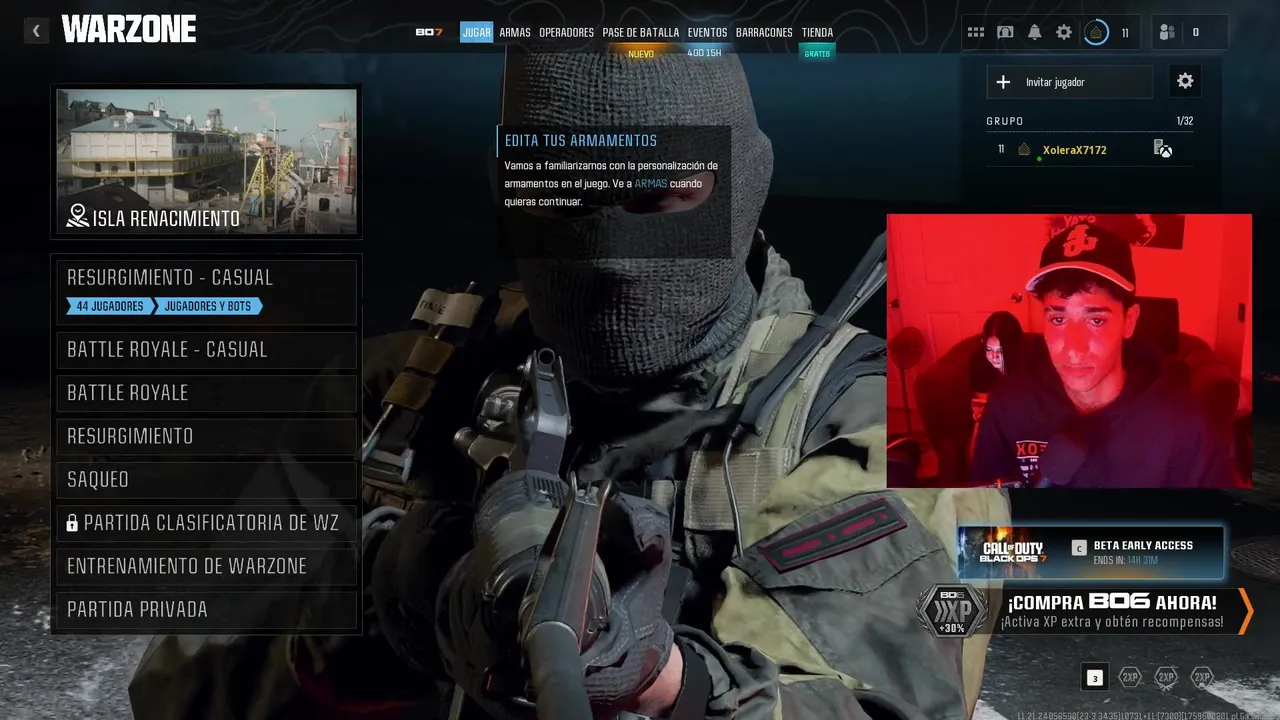Click the plus icon to invite player
The image size is (1280, 720).
[1004, 82]
